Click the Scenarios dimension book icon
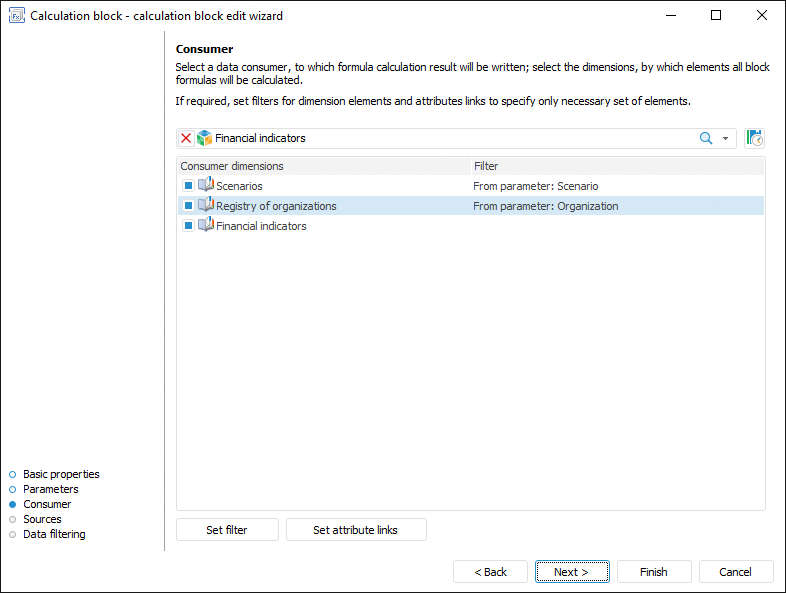Screen dimensions: 786x593 coord(206,186)
